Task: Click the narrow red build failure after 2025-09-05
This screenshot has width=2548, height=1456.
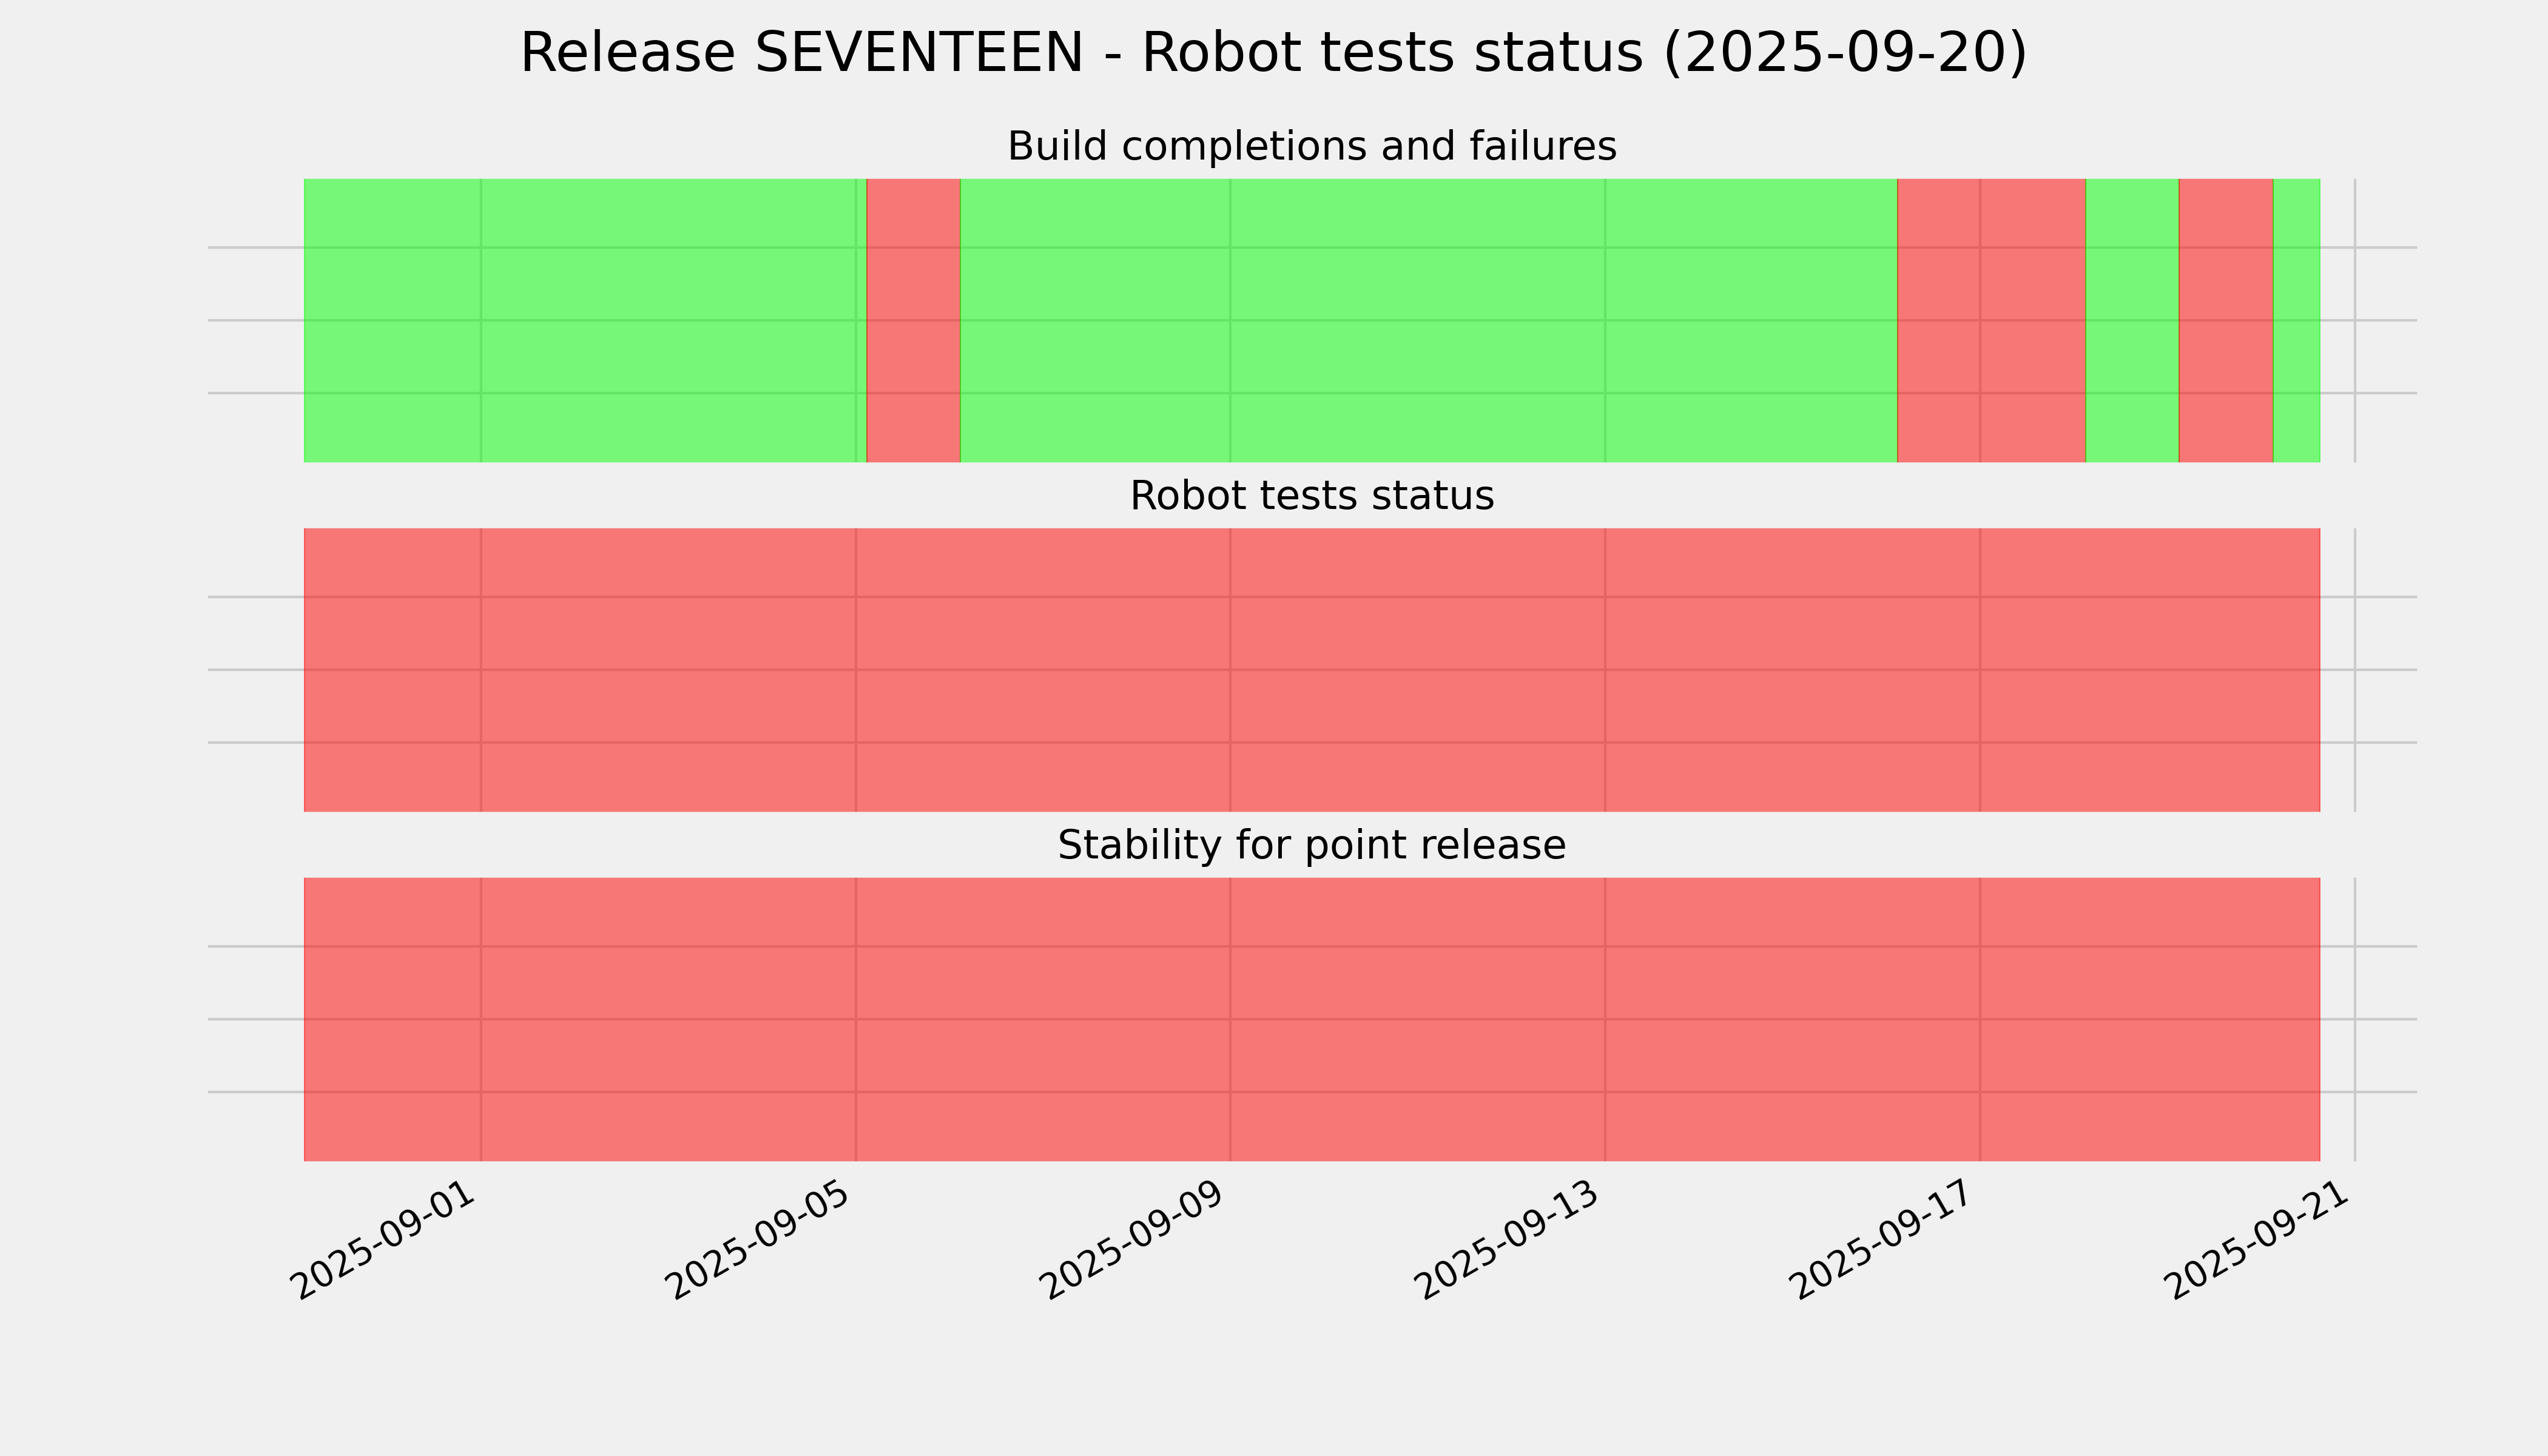Action: click(913, 320)
